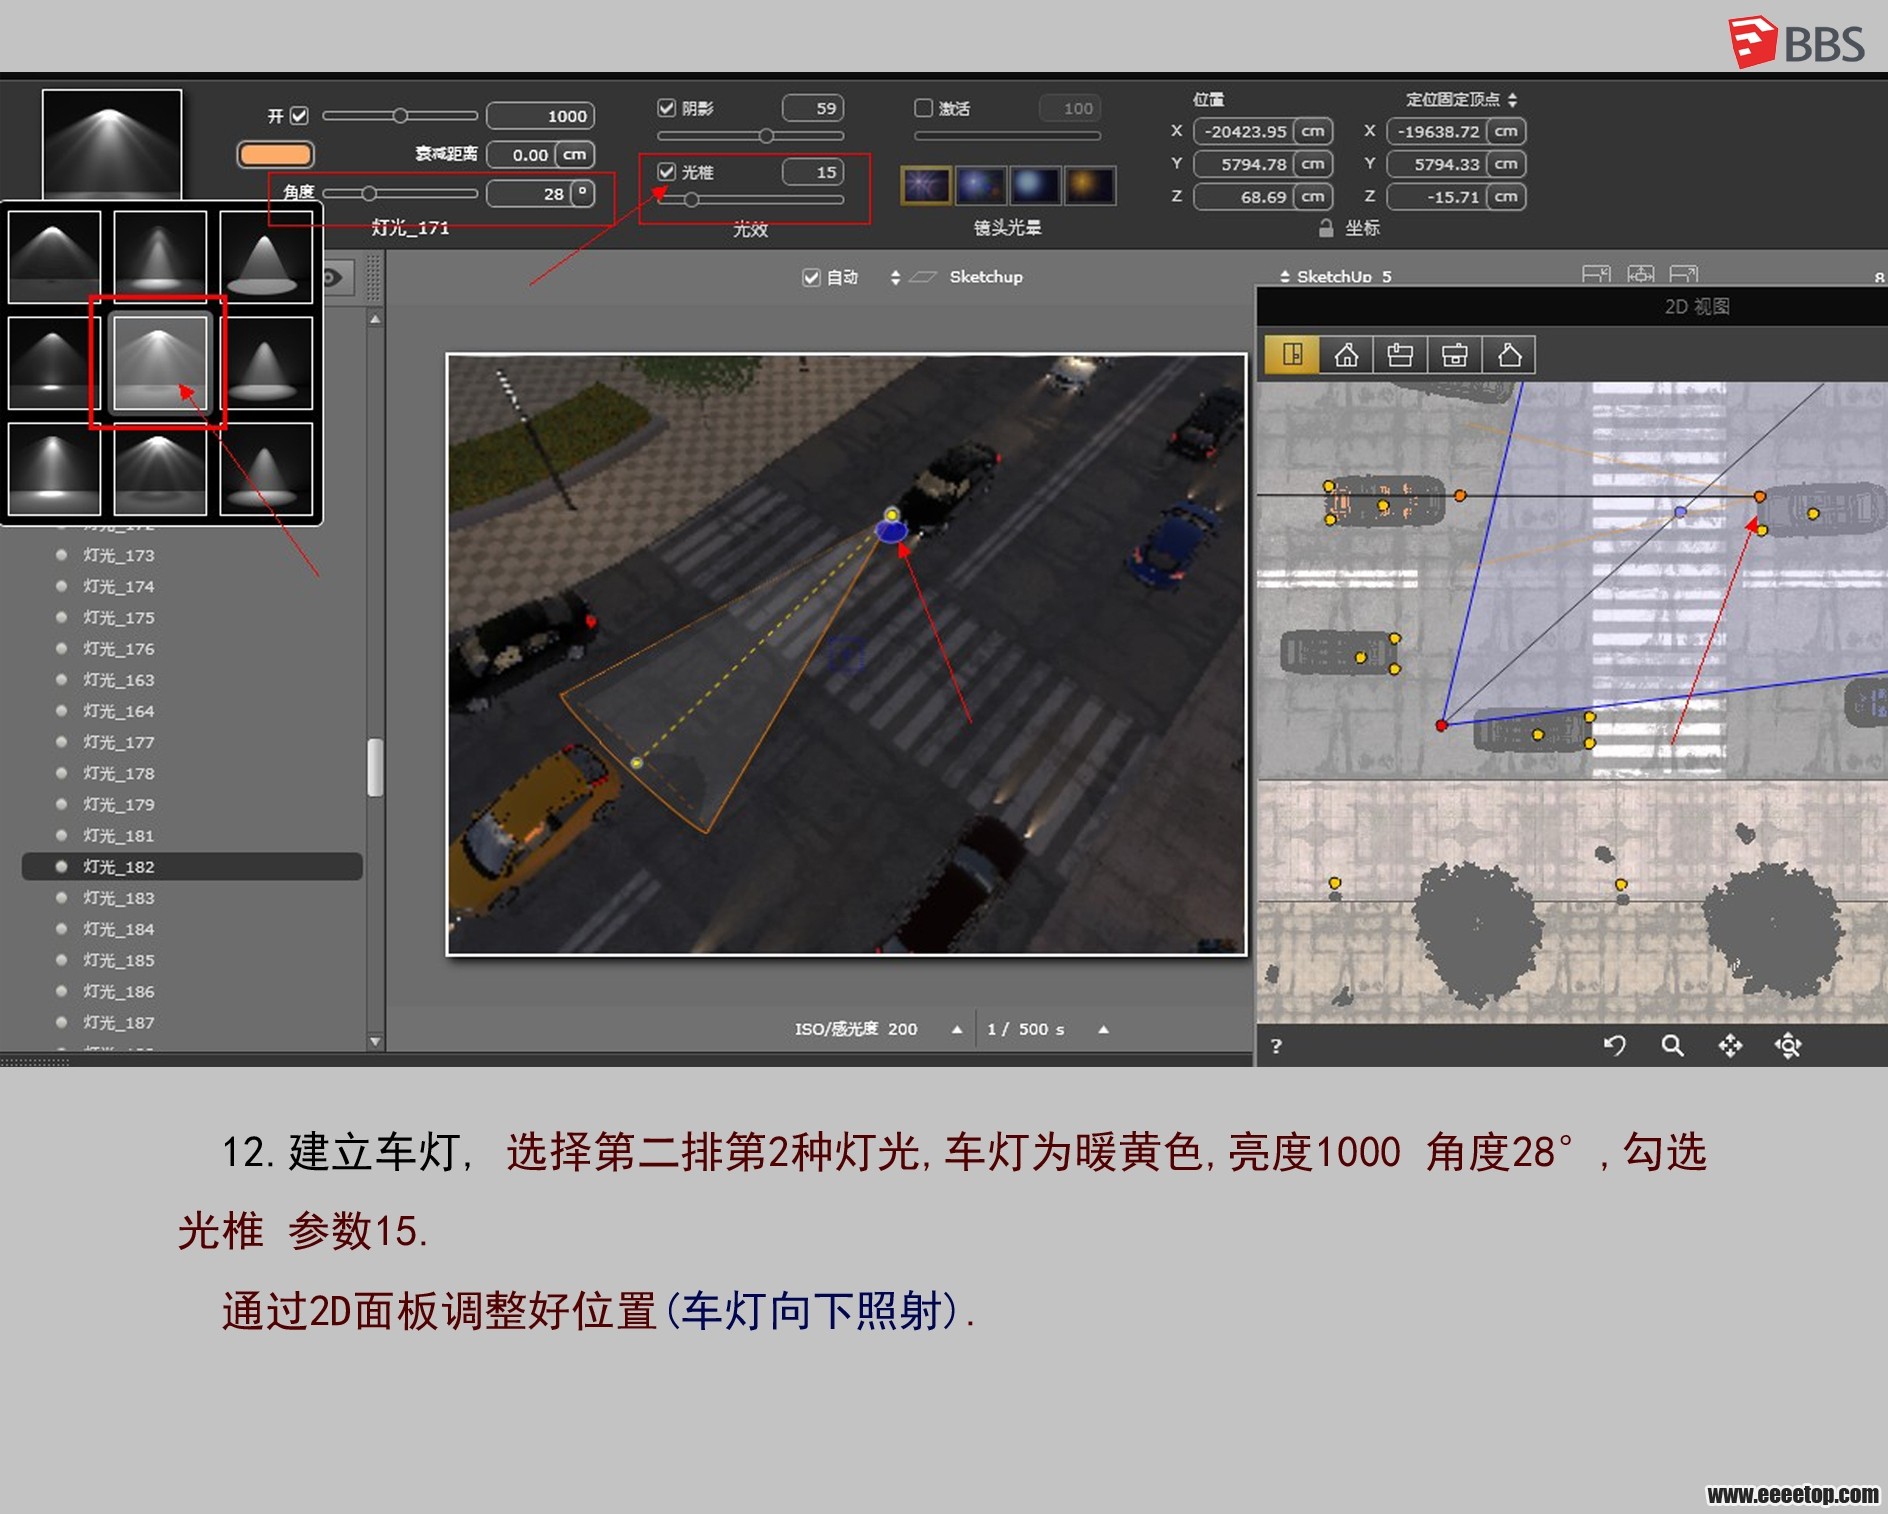
Task: Toggle the 自动 auto checkbox
Action: [812, 277]
